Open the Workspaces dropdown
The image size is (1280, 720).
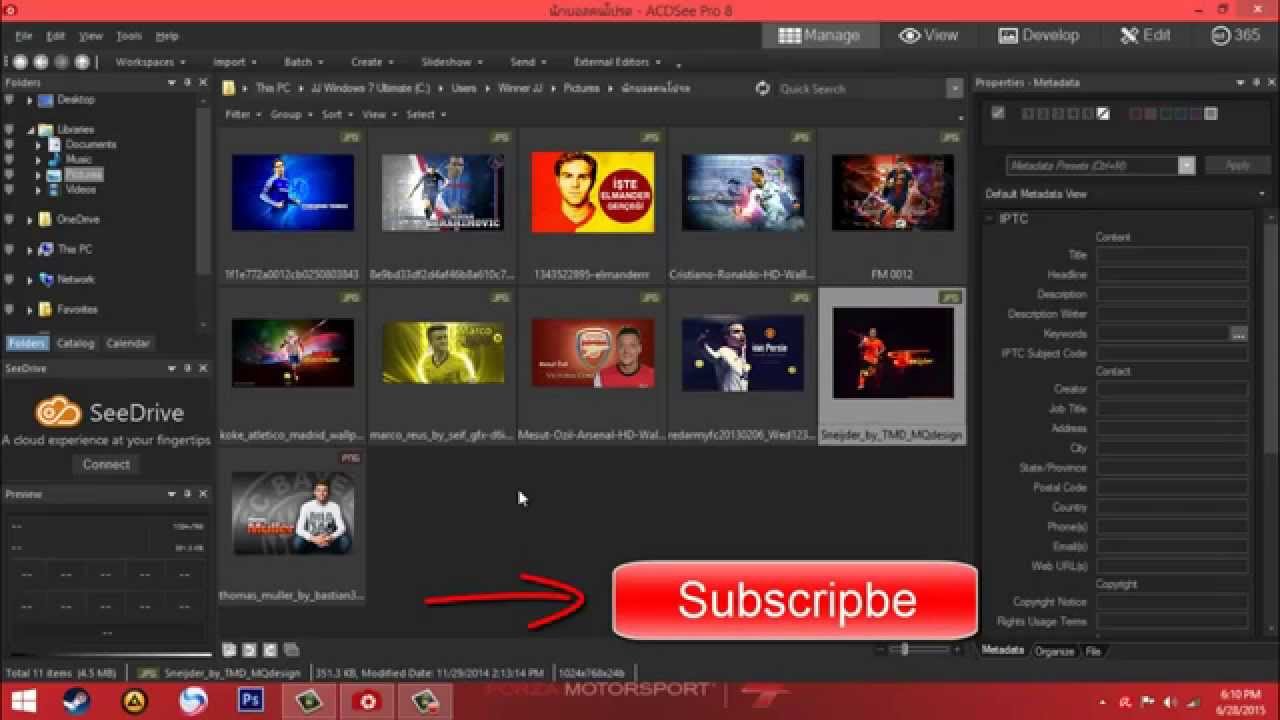point(150,62)
